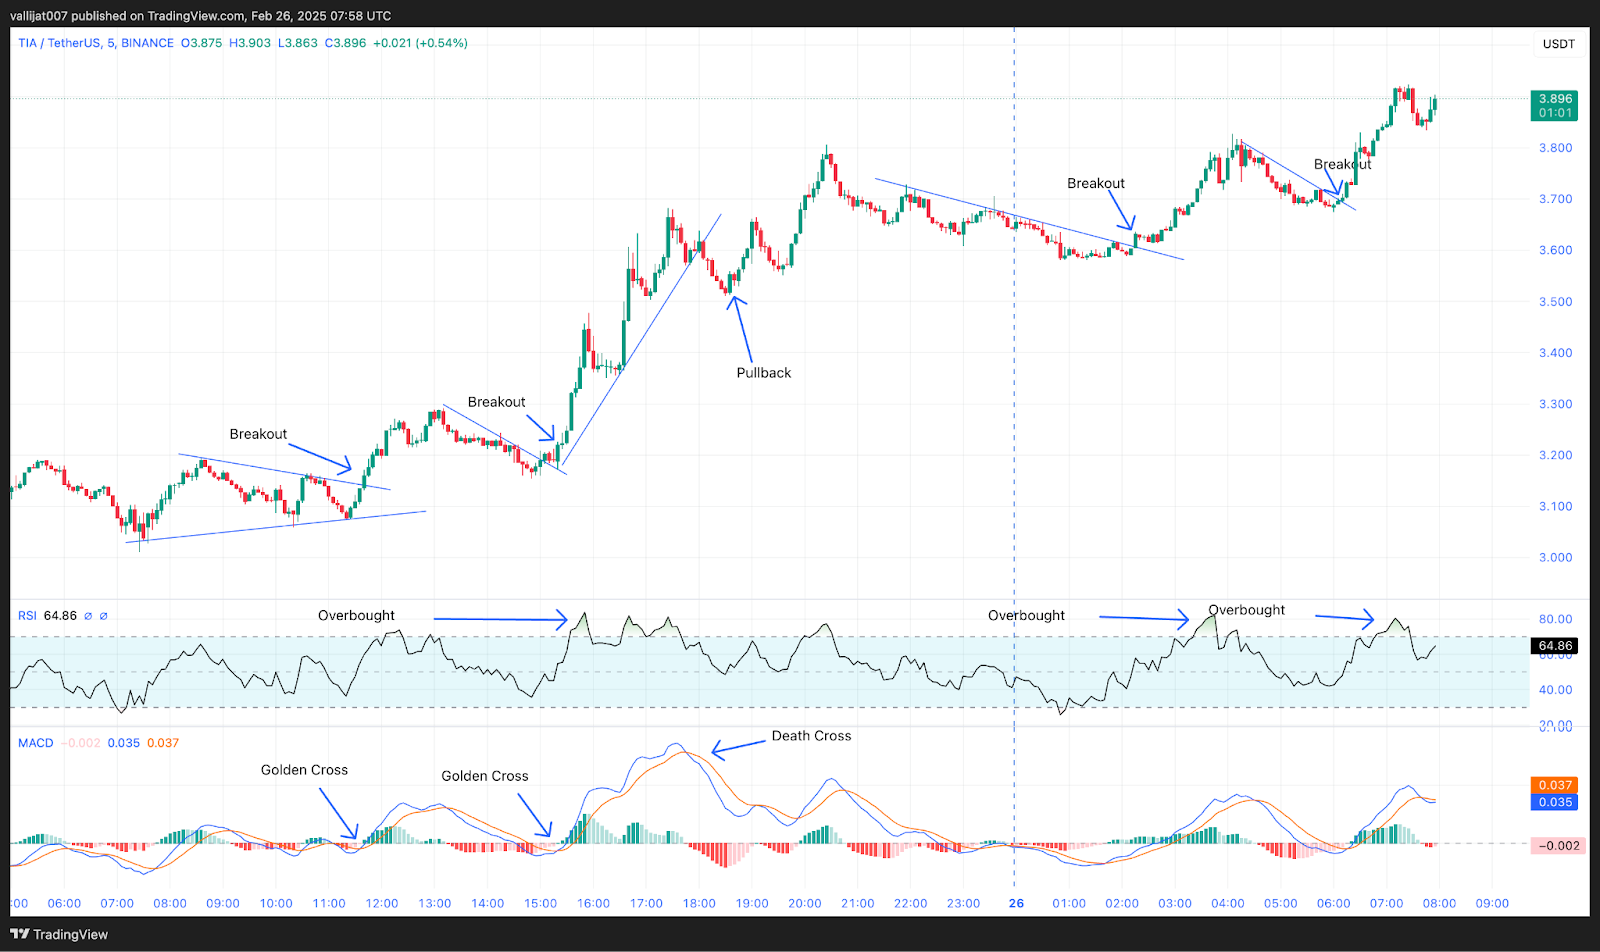Click the 3.800 price axis label
The height and width of the screenshot is (952, 1600).
point(1555,148)
